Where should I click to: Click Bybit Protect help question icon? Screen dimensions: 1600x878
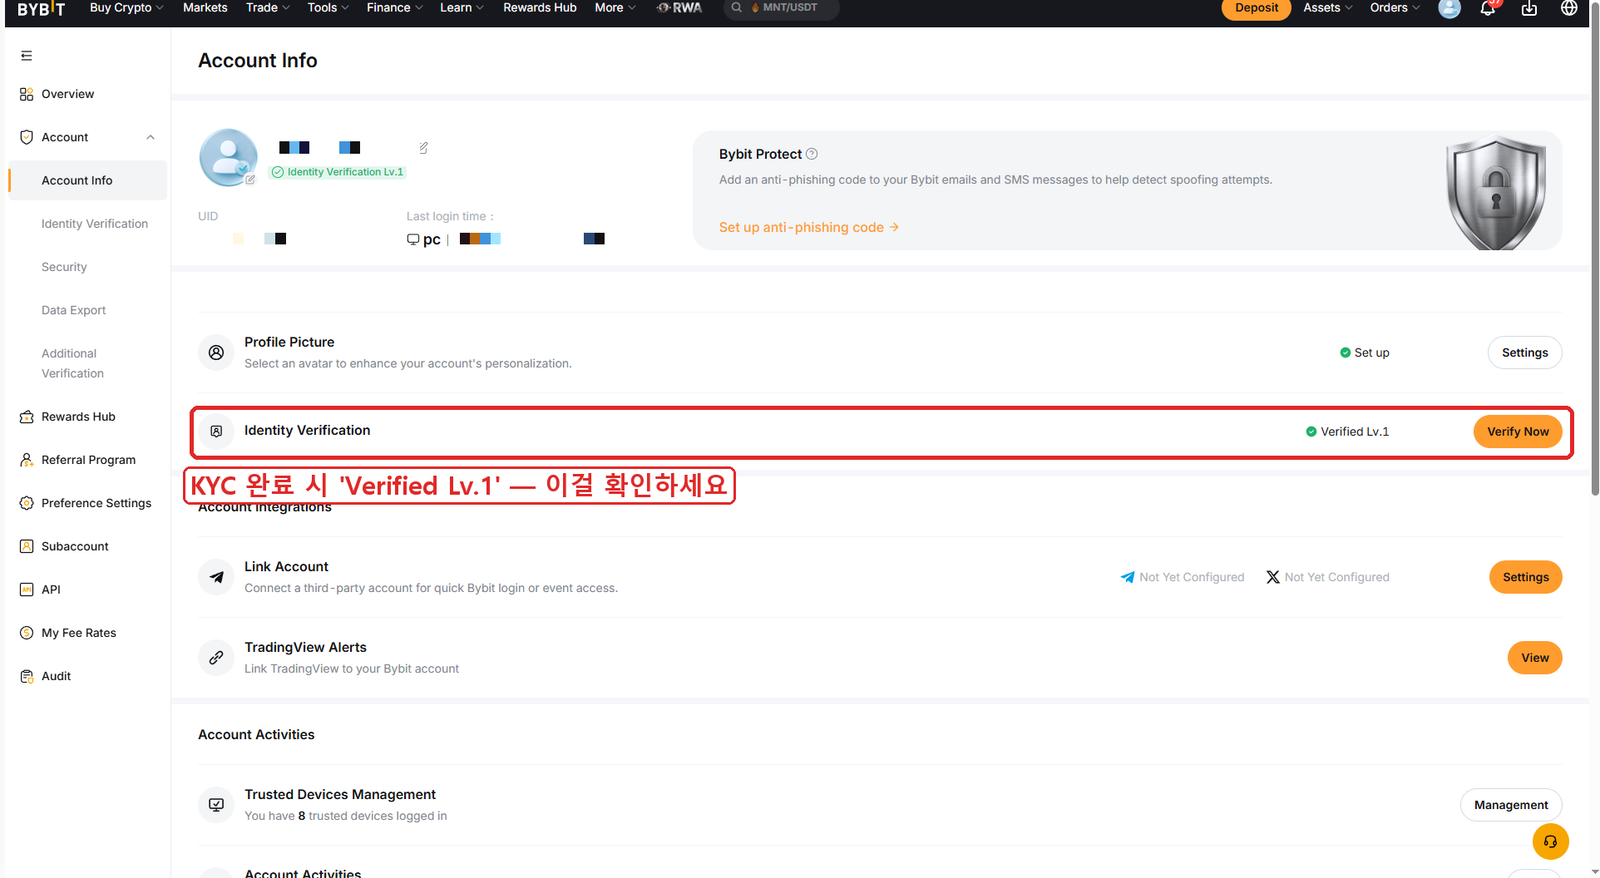tap(812, 154)
